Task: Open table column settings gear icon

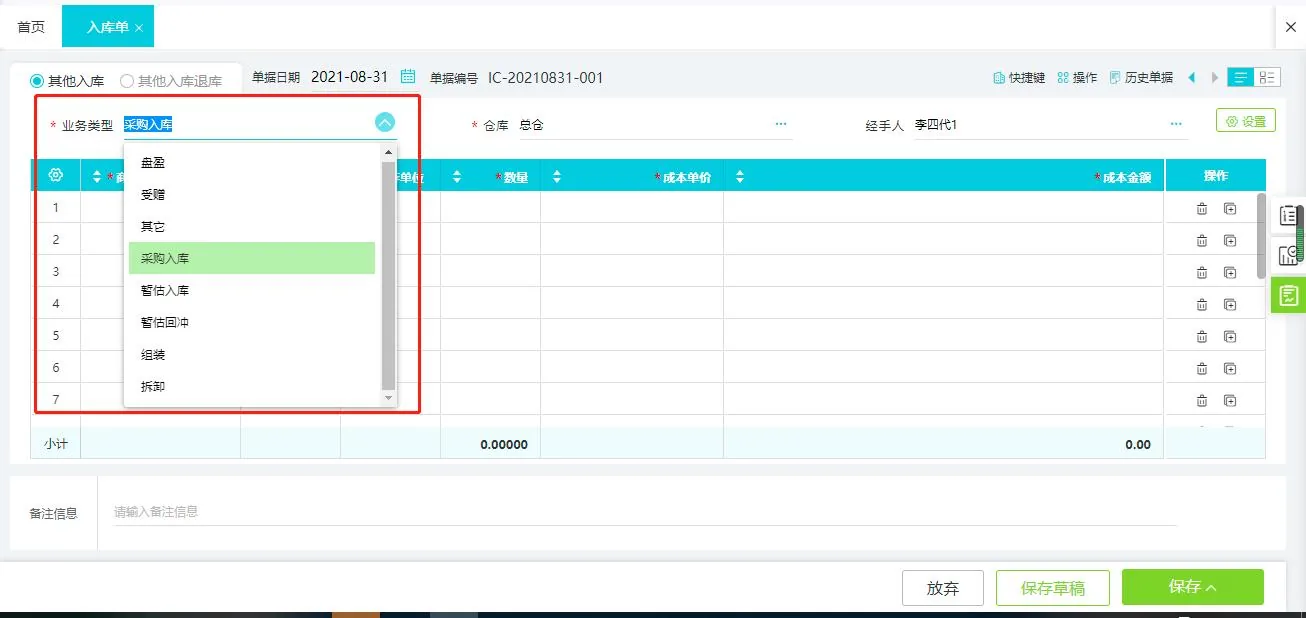Action: pos(56,175)
